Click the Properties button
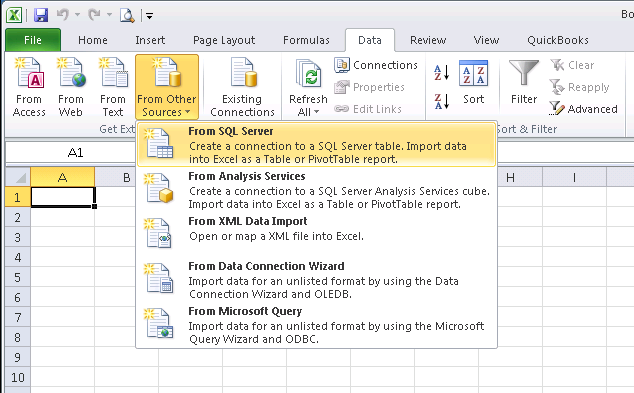The image size is (634, 393). coord(370,87)
